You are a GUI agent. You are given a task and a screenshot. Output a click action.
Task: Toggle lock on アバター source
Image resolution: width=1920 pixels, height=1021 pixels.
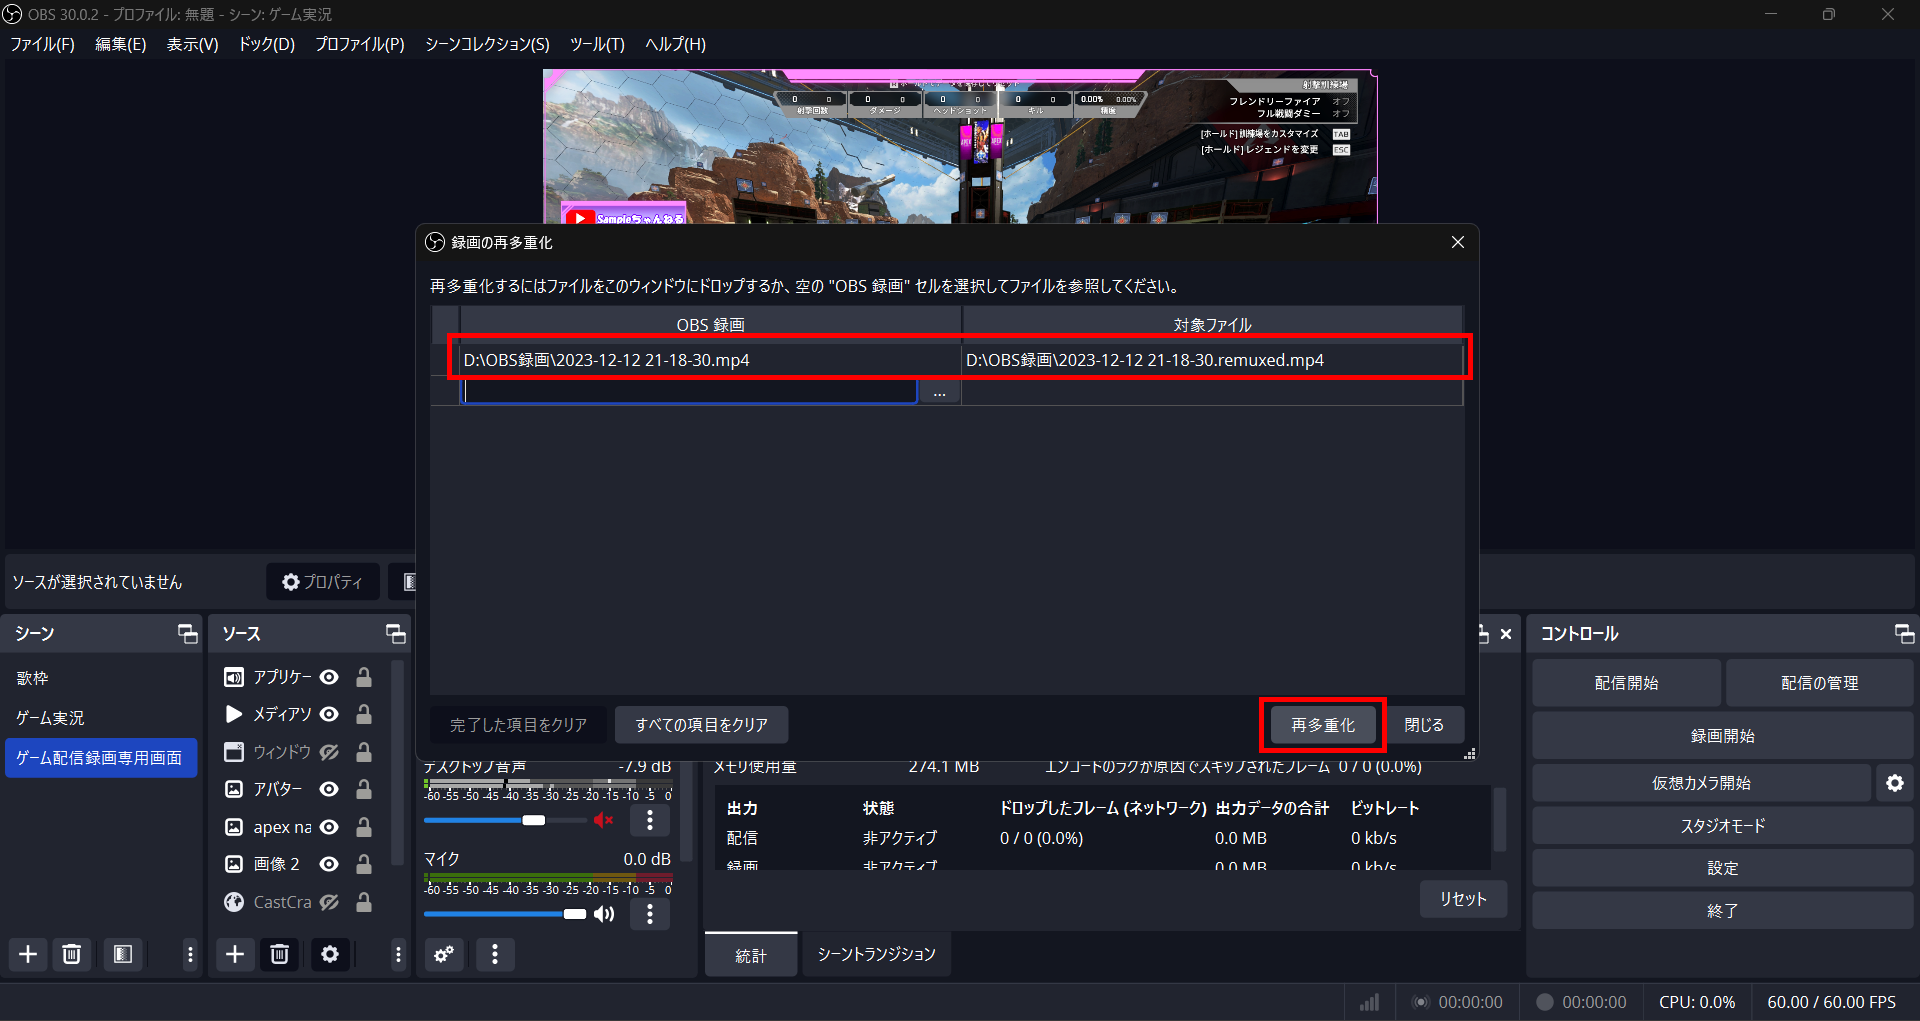364,789
